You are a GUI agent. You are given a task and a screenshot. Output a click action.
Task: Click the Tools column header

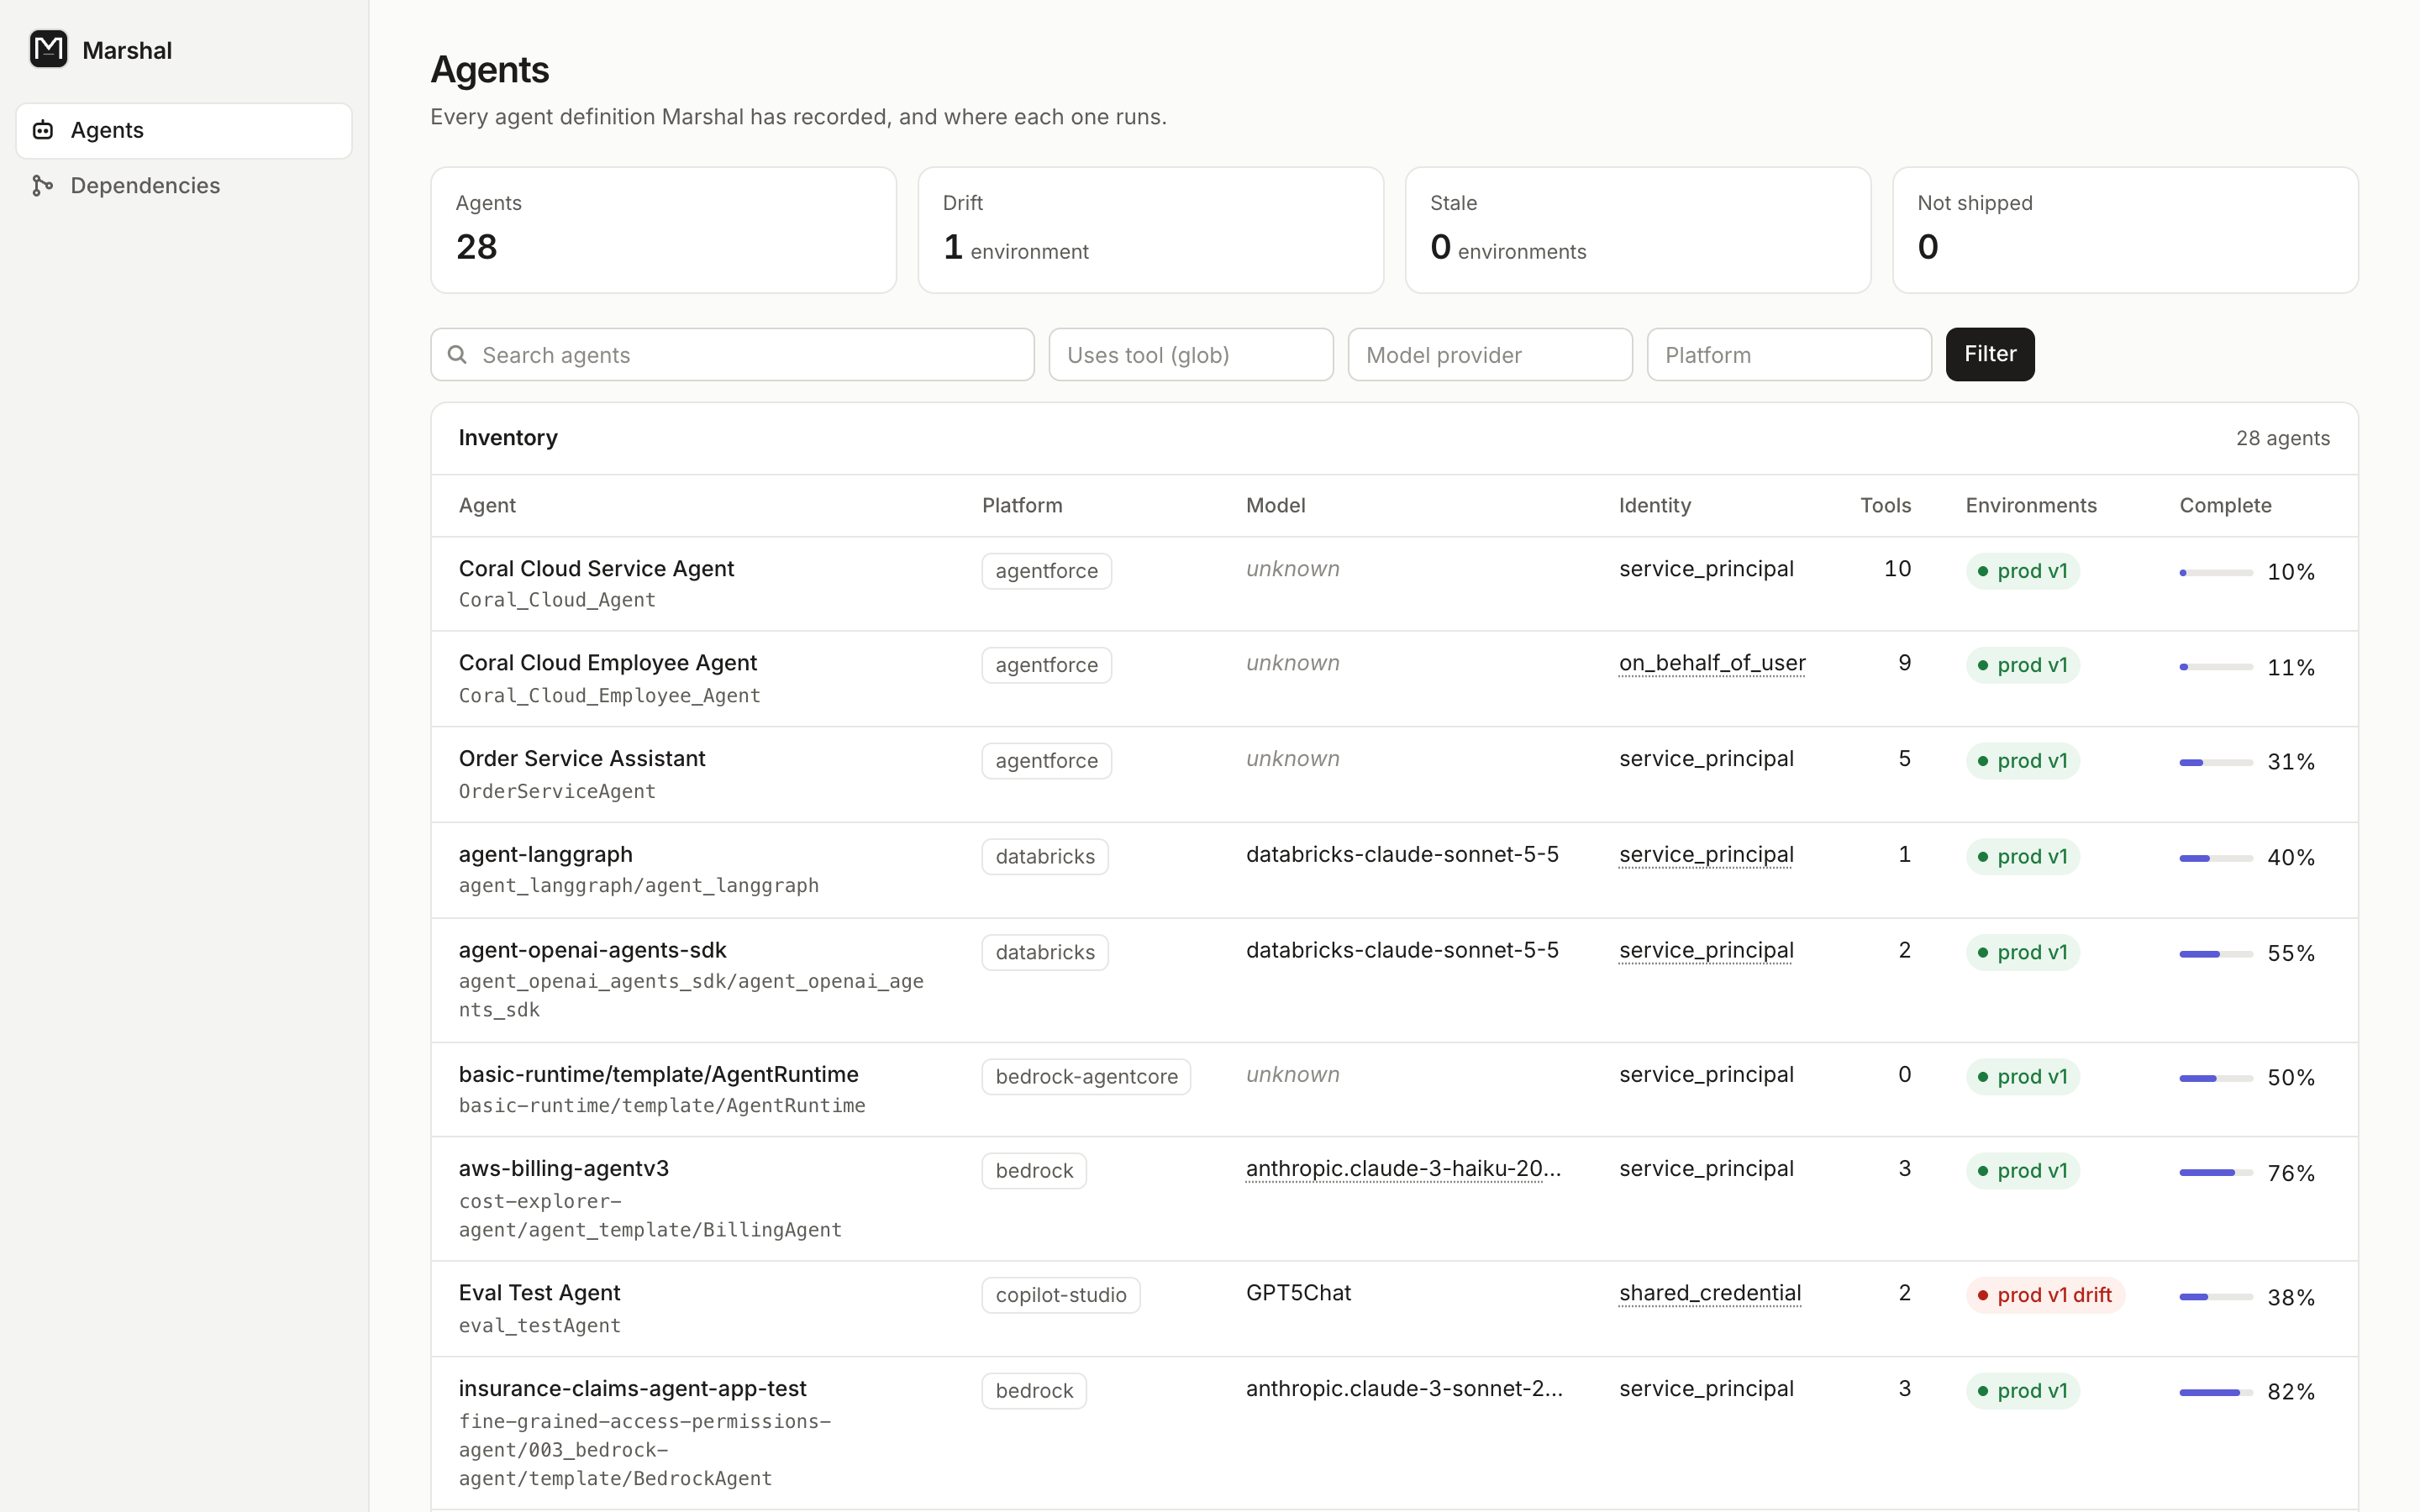tap(1885, 506)
